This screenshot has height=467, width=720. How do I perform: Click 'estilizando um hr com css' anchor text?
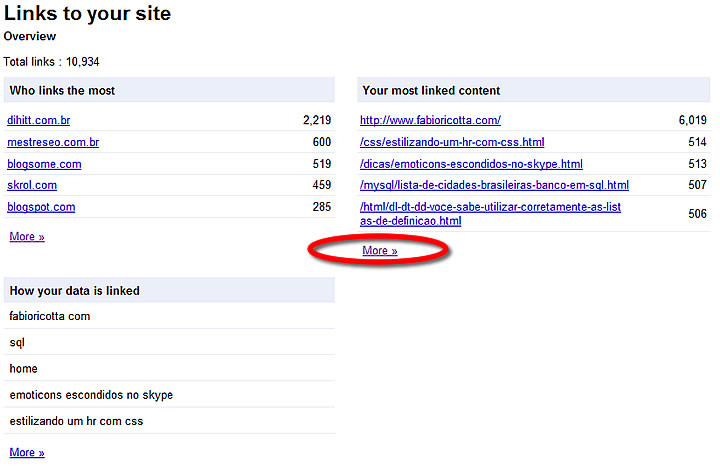click(76, 421)
